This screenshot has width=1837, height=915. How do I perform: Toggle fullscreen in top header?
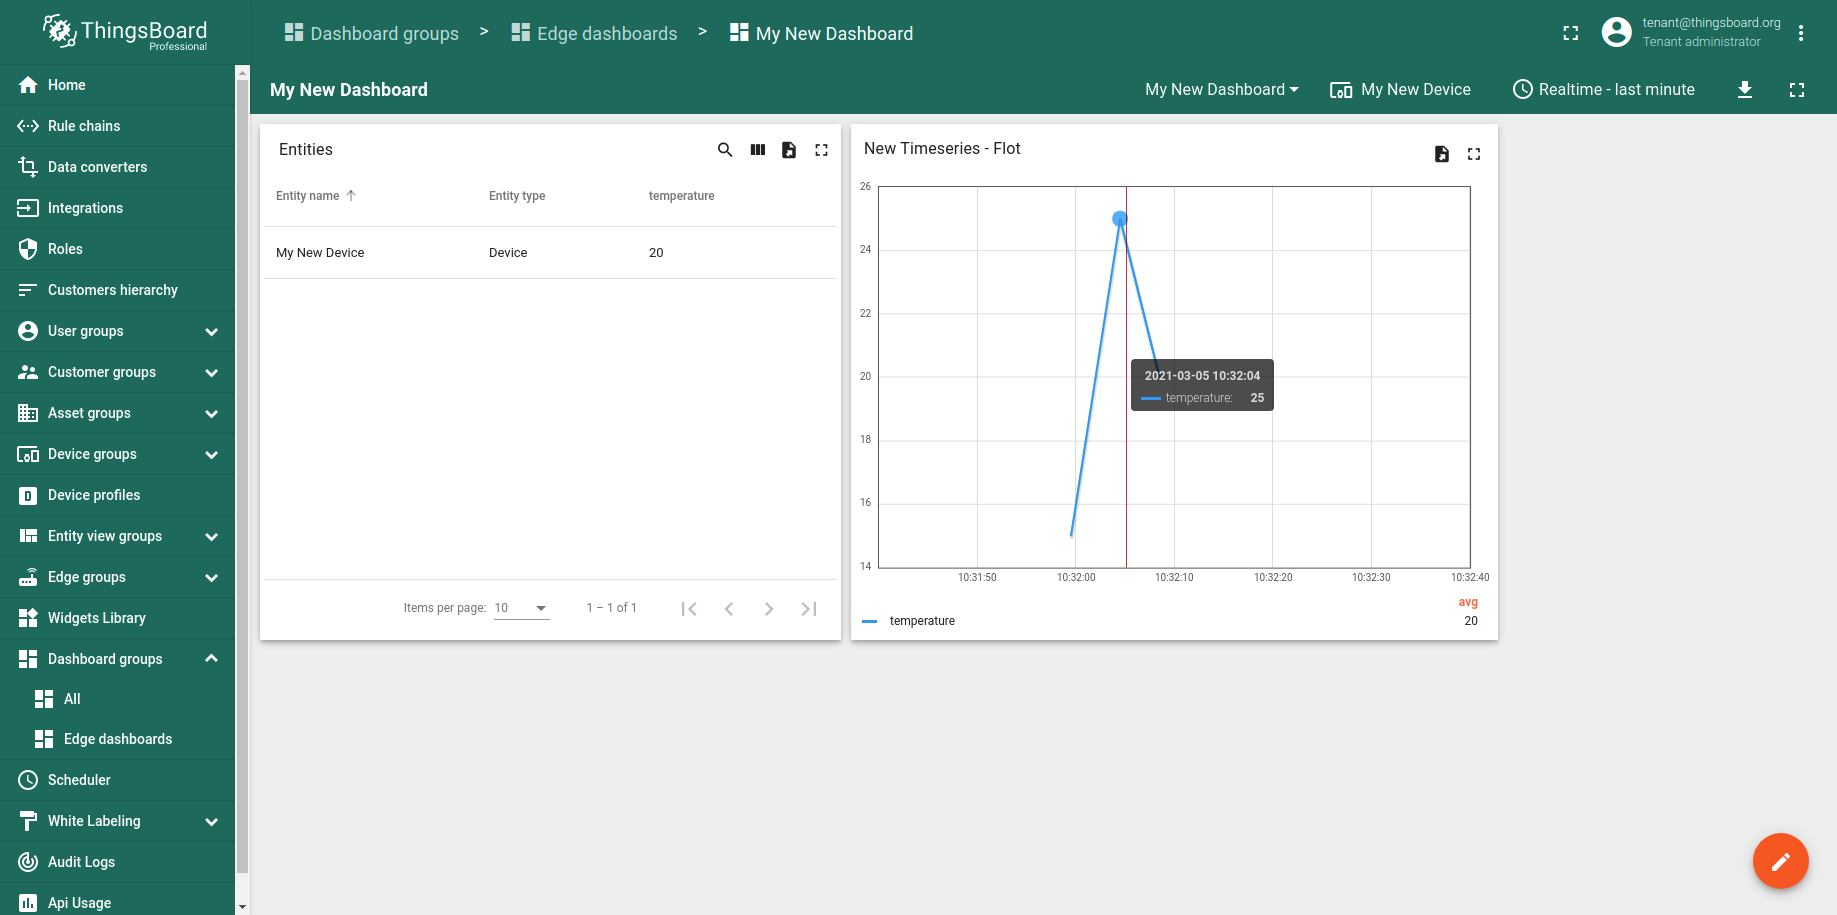coord(1571,33)
